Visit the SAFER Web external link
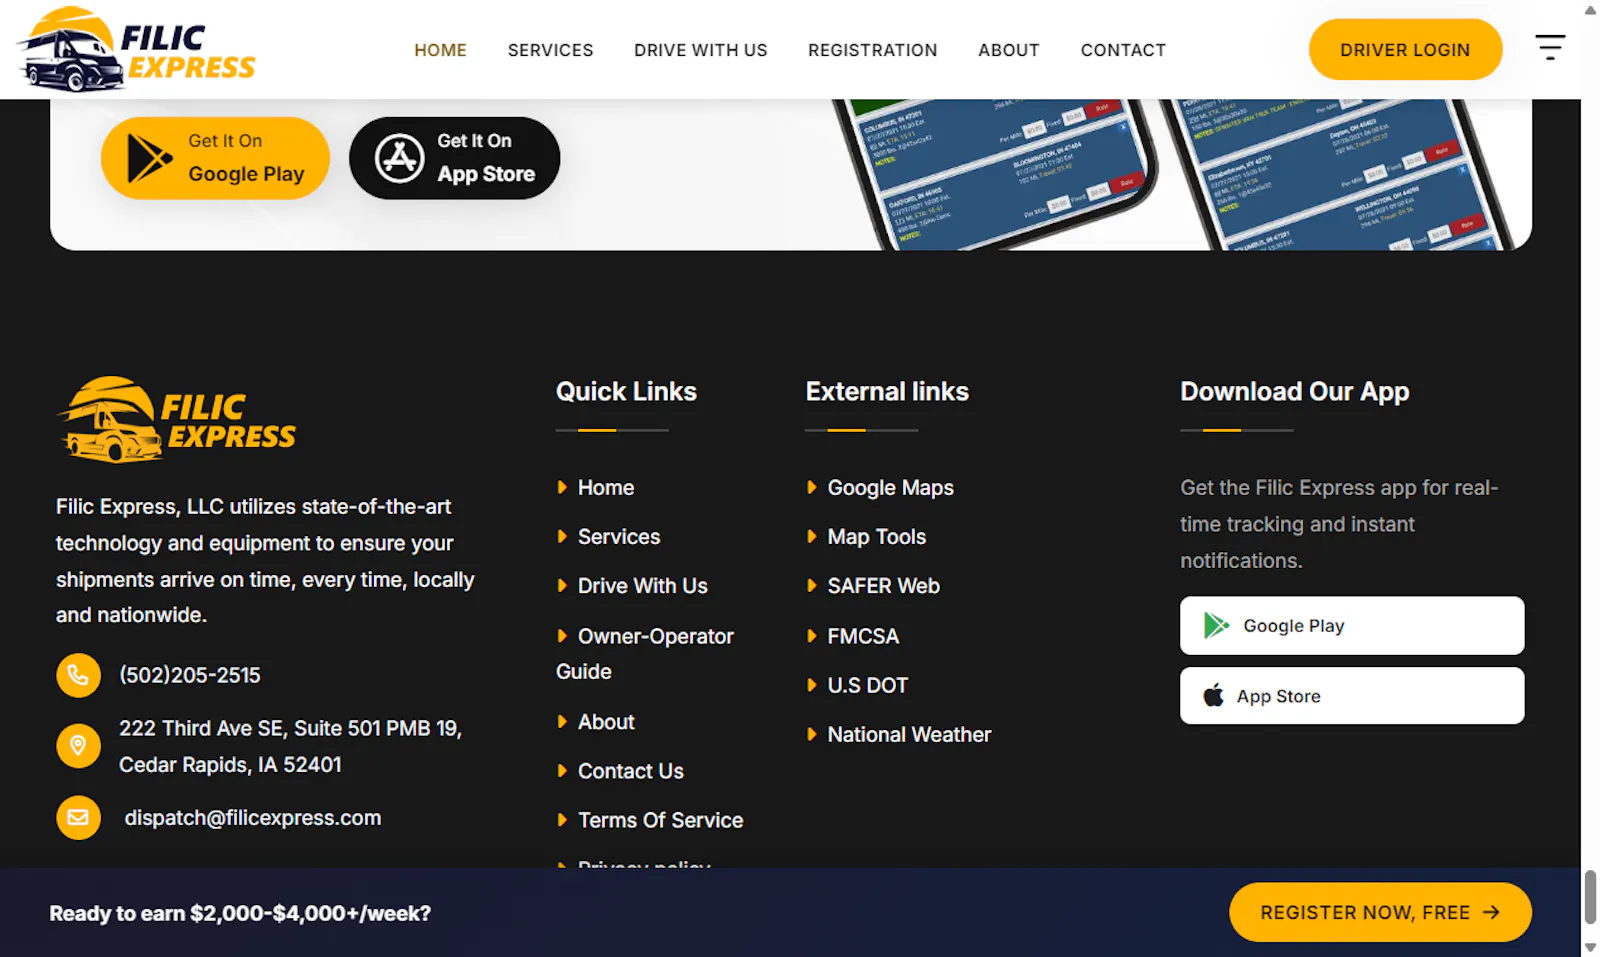This screenshot has height=957, width=1600. click(x=883, y=586)
